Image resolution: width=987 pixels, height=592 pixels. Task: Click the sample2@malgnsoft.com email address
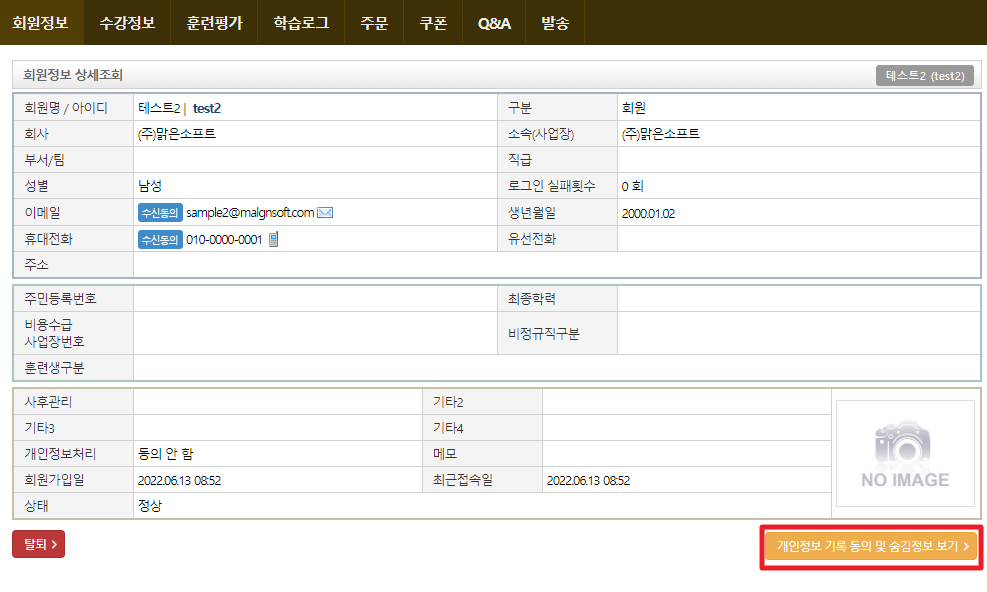[250, 212]
